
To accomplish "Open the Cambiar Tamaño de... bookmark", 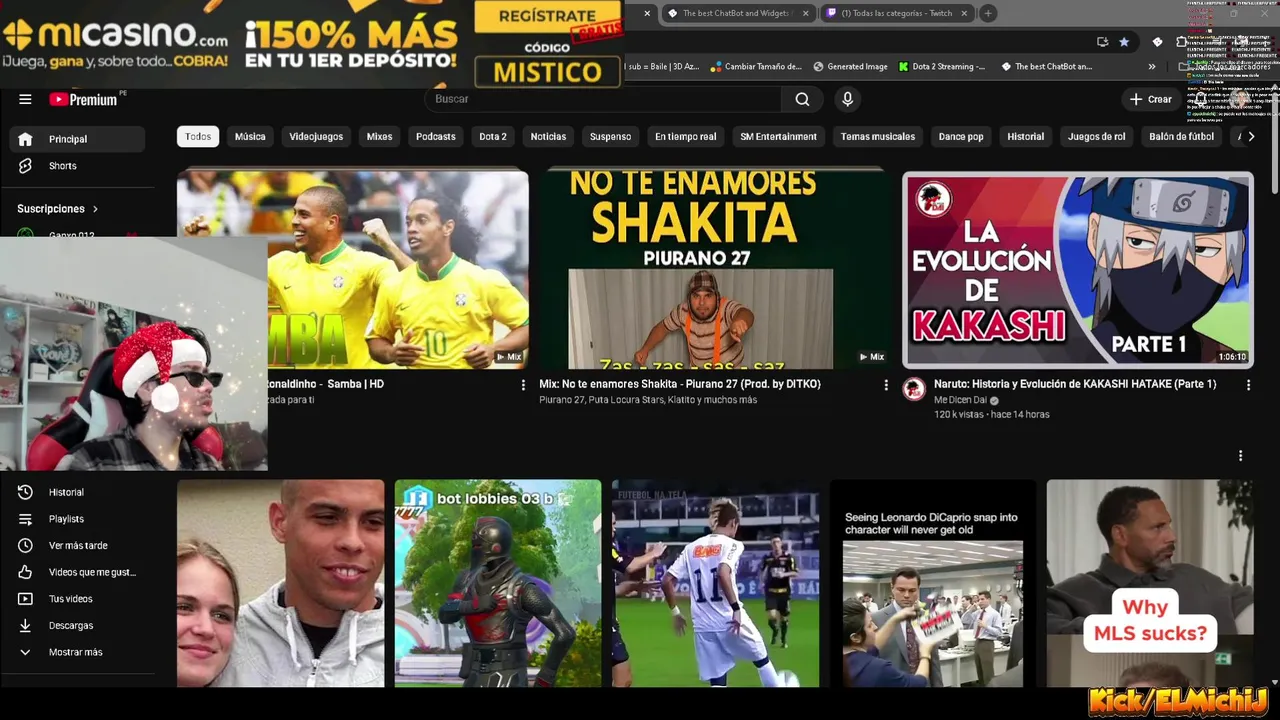I will click(x=756, y=66).
